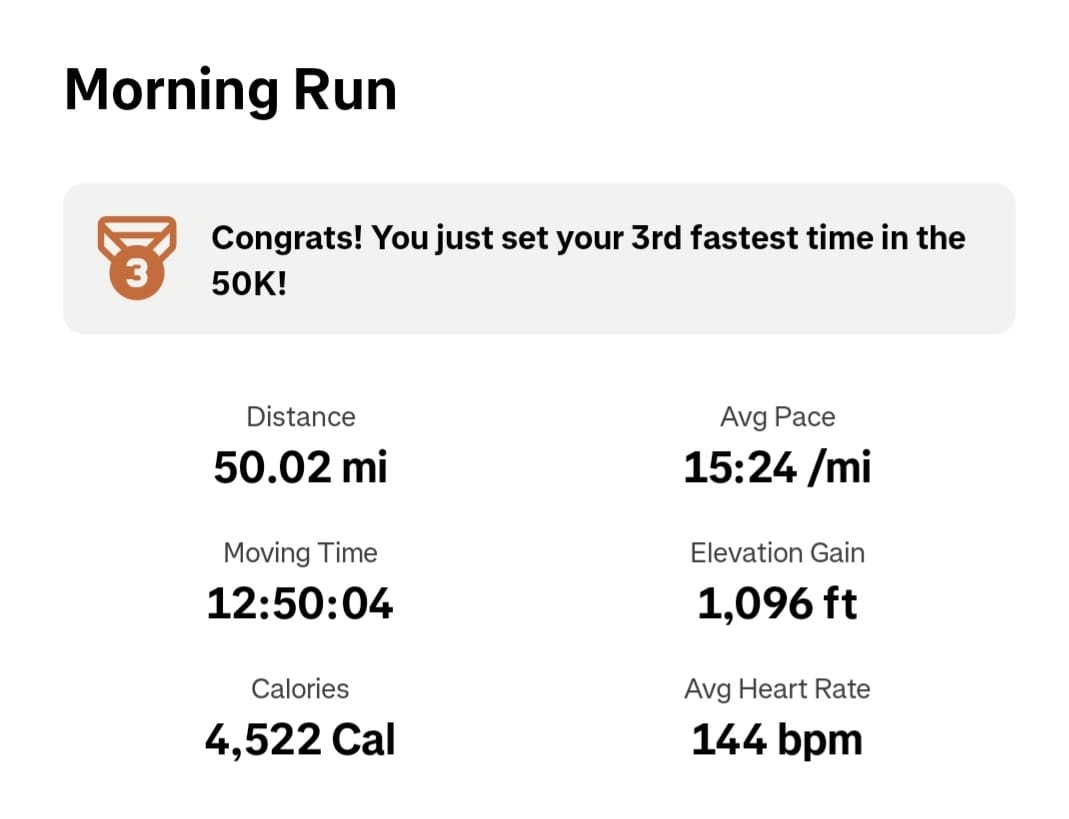This screenshot has width=1069, height=819.
Task: Tap the 144 bpm heart rate value
Action: pyautogui.click(x=777, y=740)
